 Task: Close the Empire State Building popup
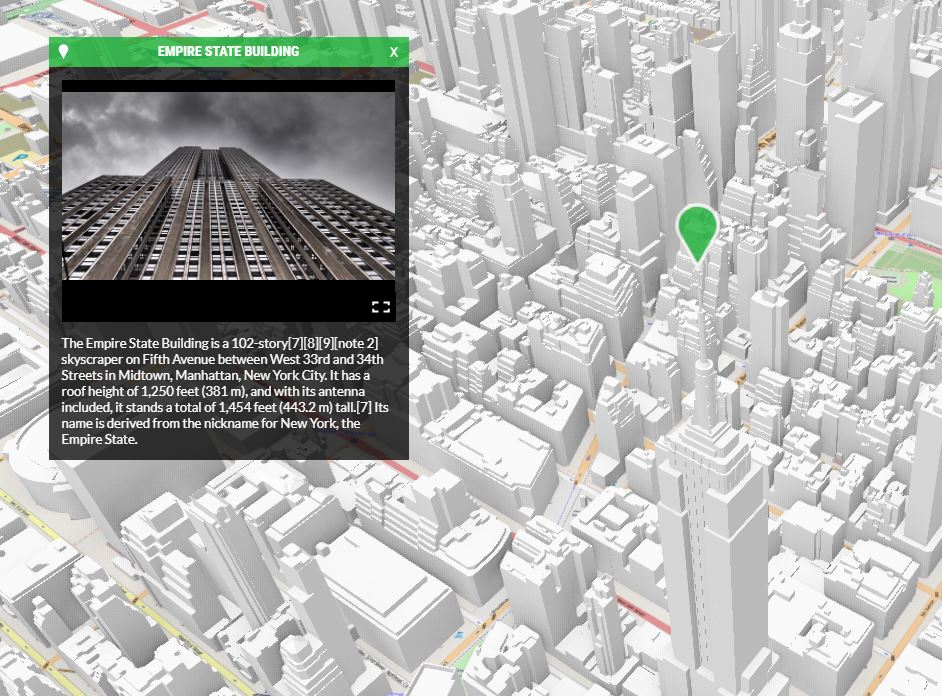click(x=394, y=52)
